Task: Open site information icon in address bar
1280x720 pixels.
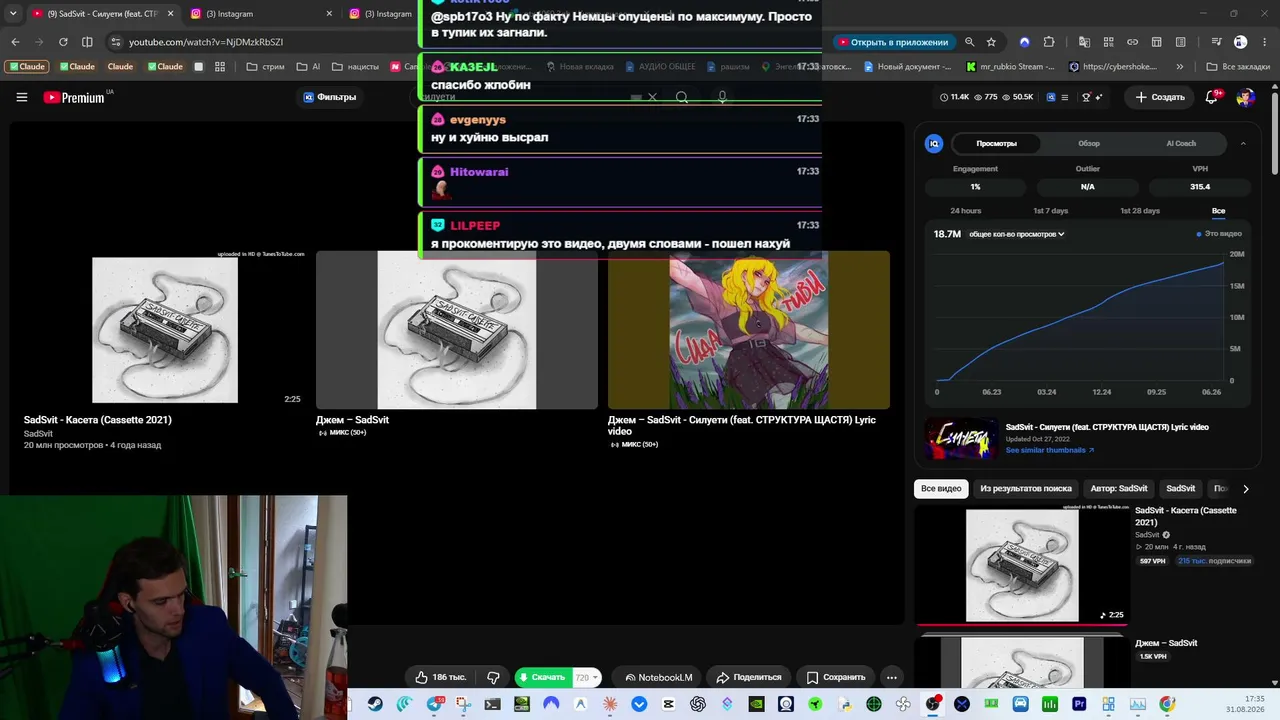Action: (115, 42)
